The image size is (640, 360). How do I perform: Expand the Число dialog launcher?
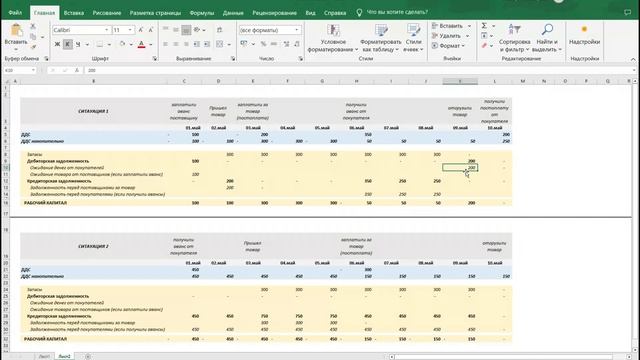(301, 59)
